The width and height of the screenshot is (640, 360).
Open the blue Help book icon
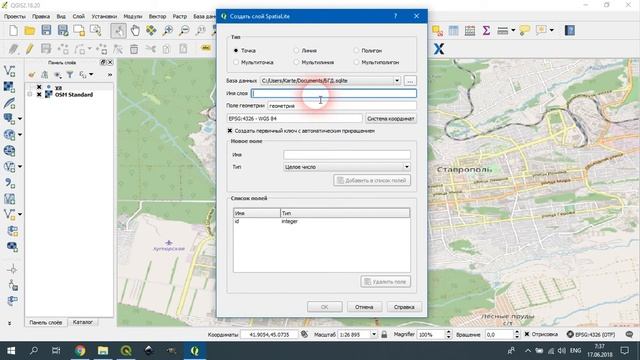click(x=570, y=31)
